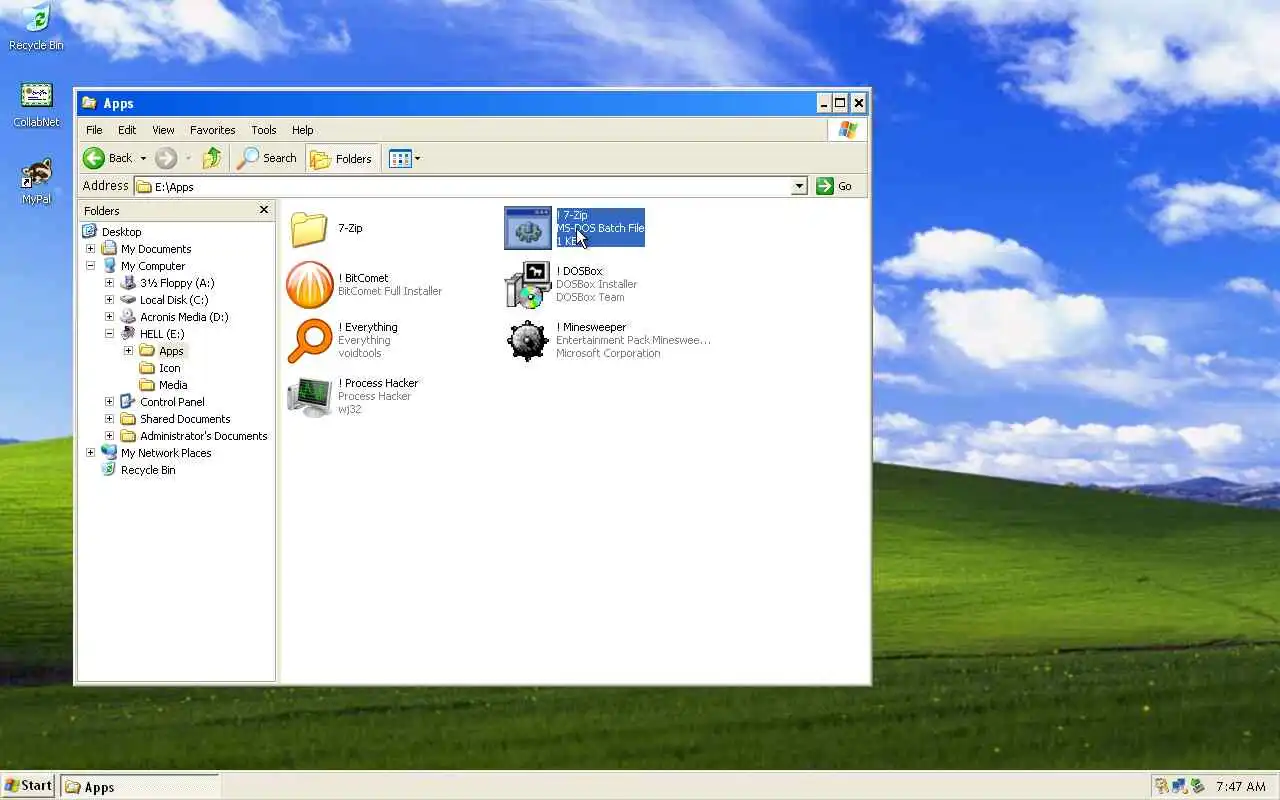The width and height of the screenshot is (1280, 800).
Task: Select Control Panel in tree
Action: [x=172, y=402]
